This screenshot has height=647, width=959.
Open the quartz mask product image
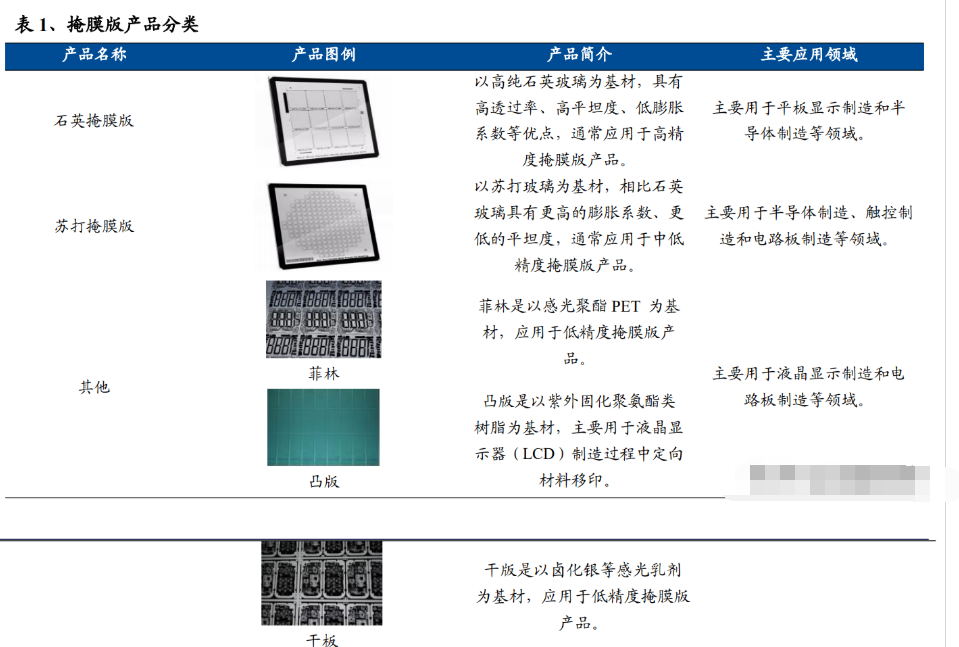point(323,121)
